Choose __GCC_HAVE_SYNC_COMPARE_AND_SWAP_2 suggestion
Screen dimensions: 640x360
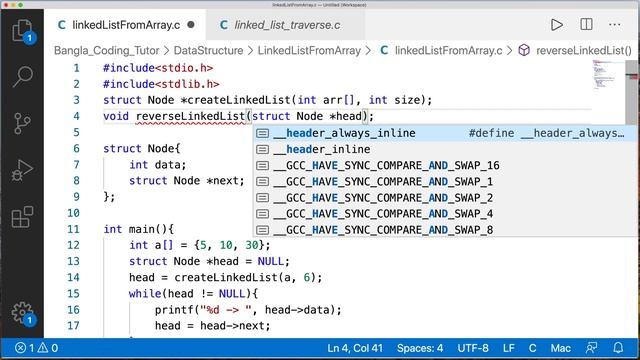point(445,198)
